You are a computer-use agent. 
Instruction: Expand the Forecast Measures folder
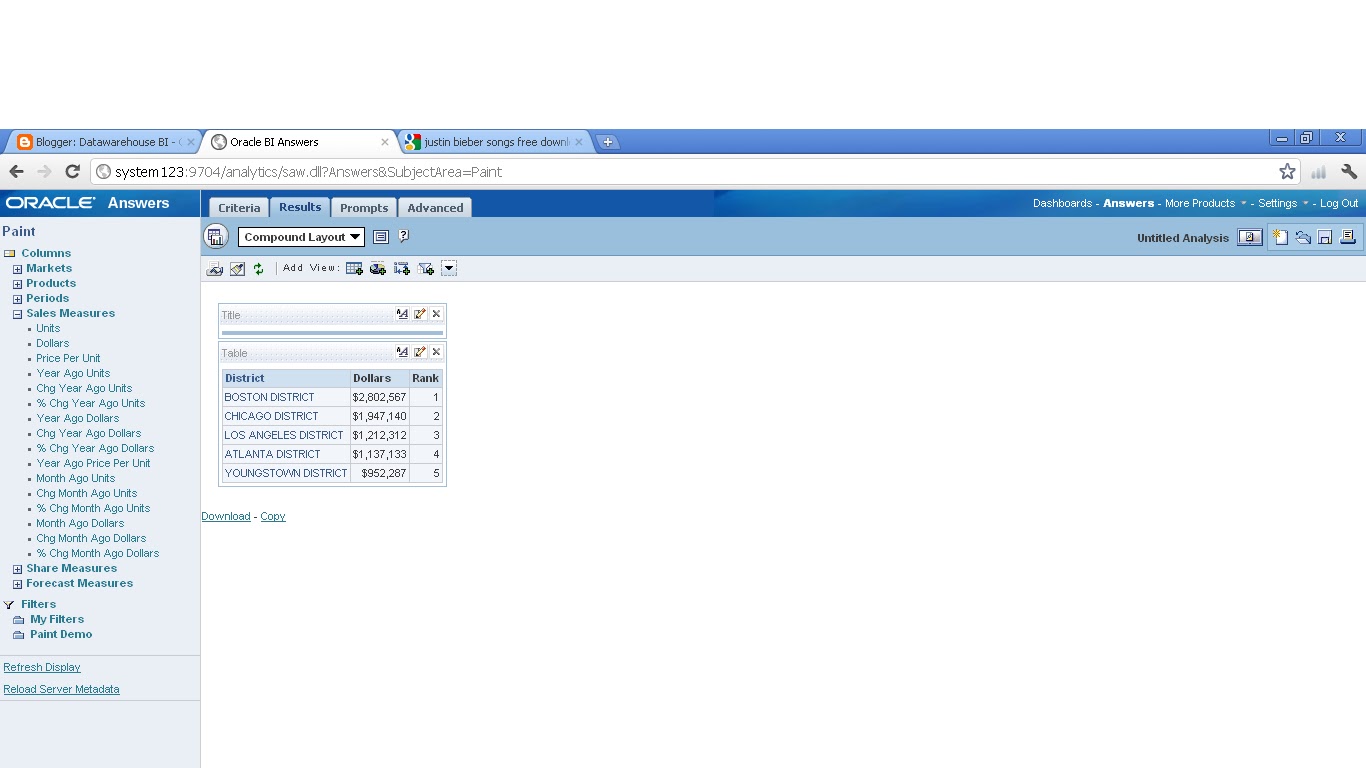17,584
